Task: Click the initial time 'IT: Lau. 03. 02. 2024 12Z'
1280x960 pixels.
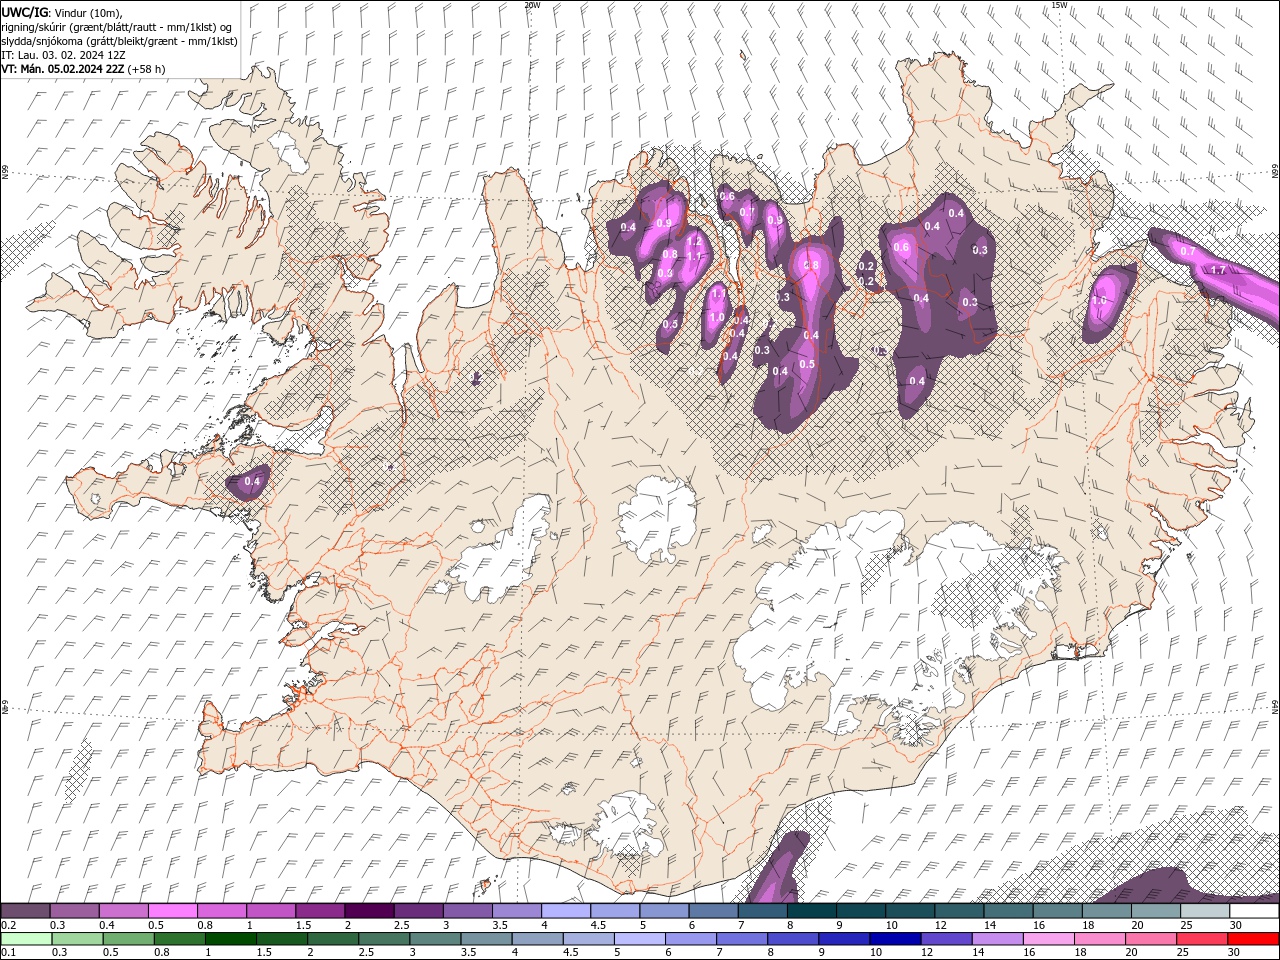Action: point(63,55)
